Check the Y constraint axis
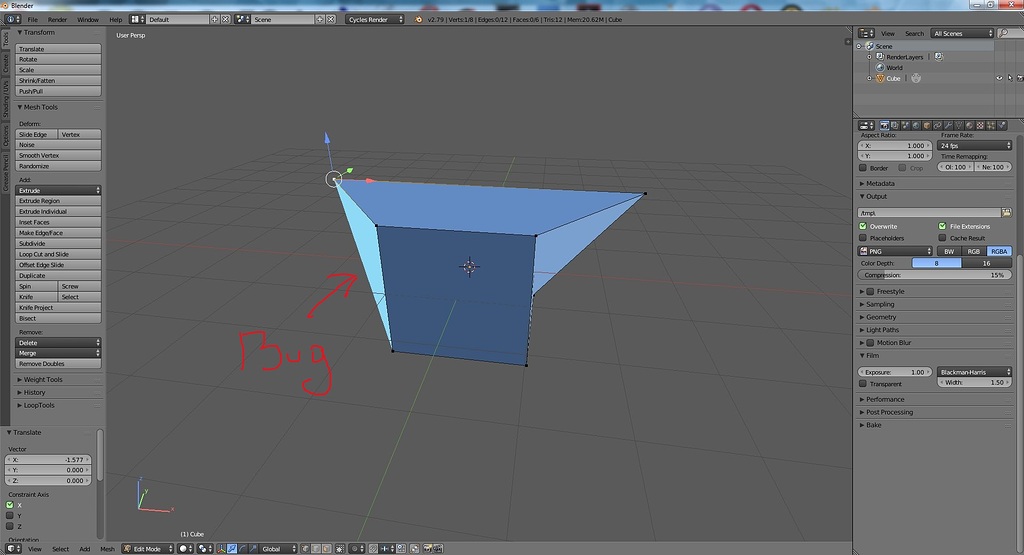The image size is (1024, 555). click(10, 515)
